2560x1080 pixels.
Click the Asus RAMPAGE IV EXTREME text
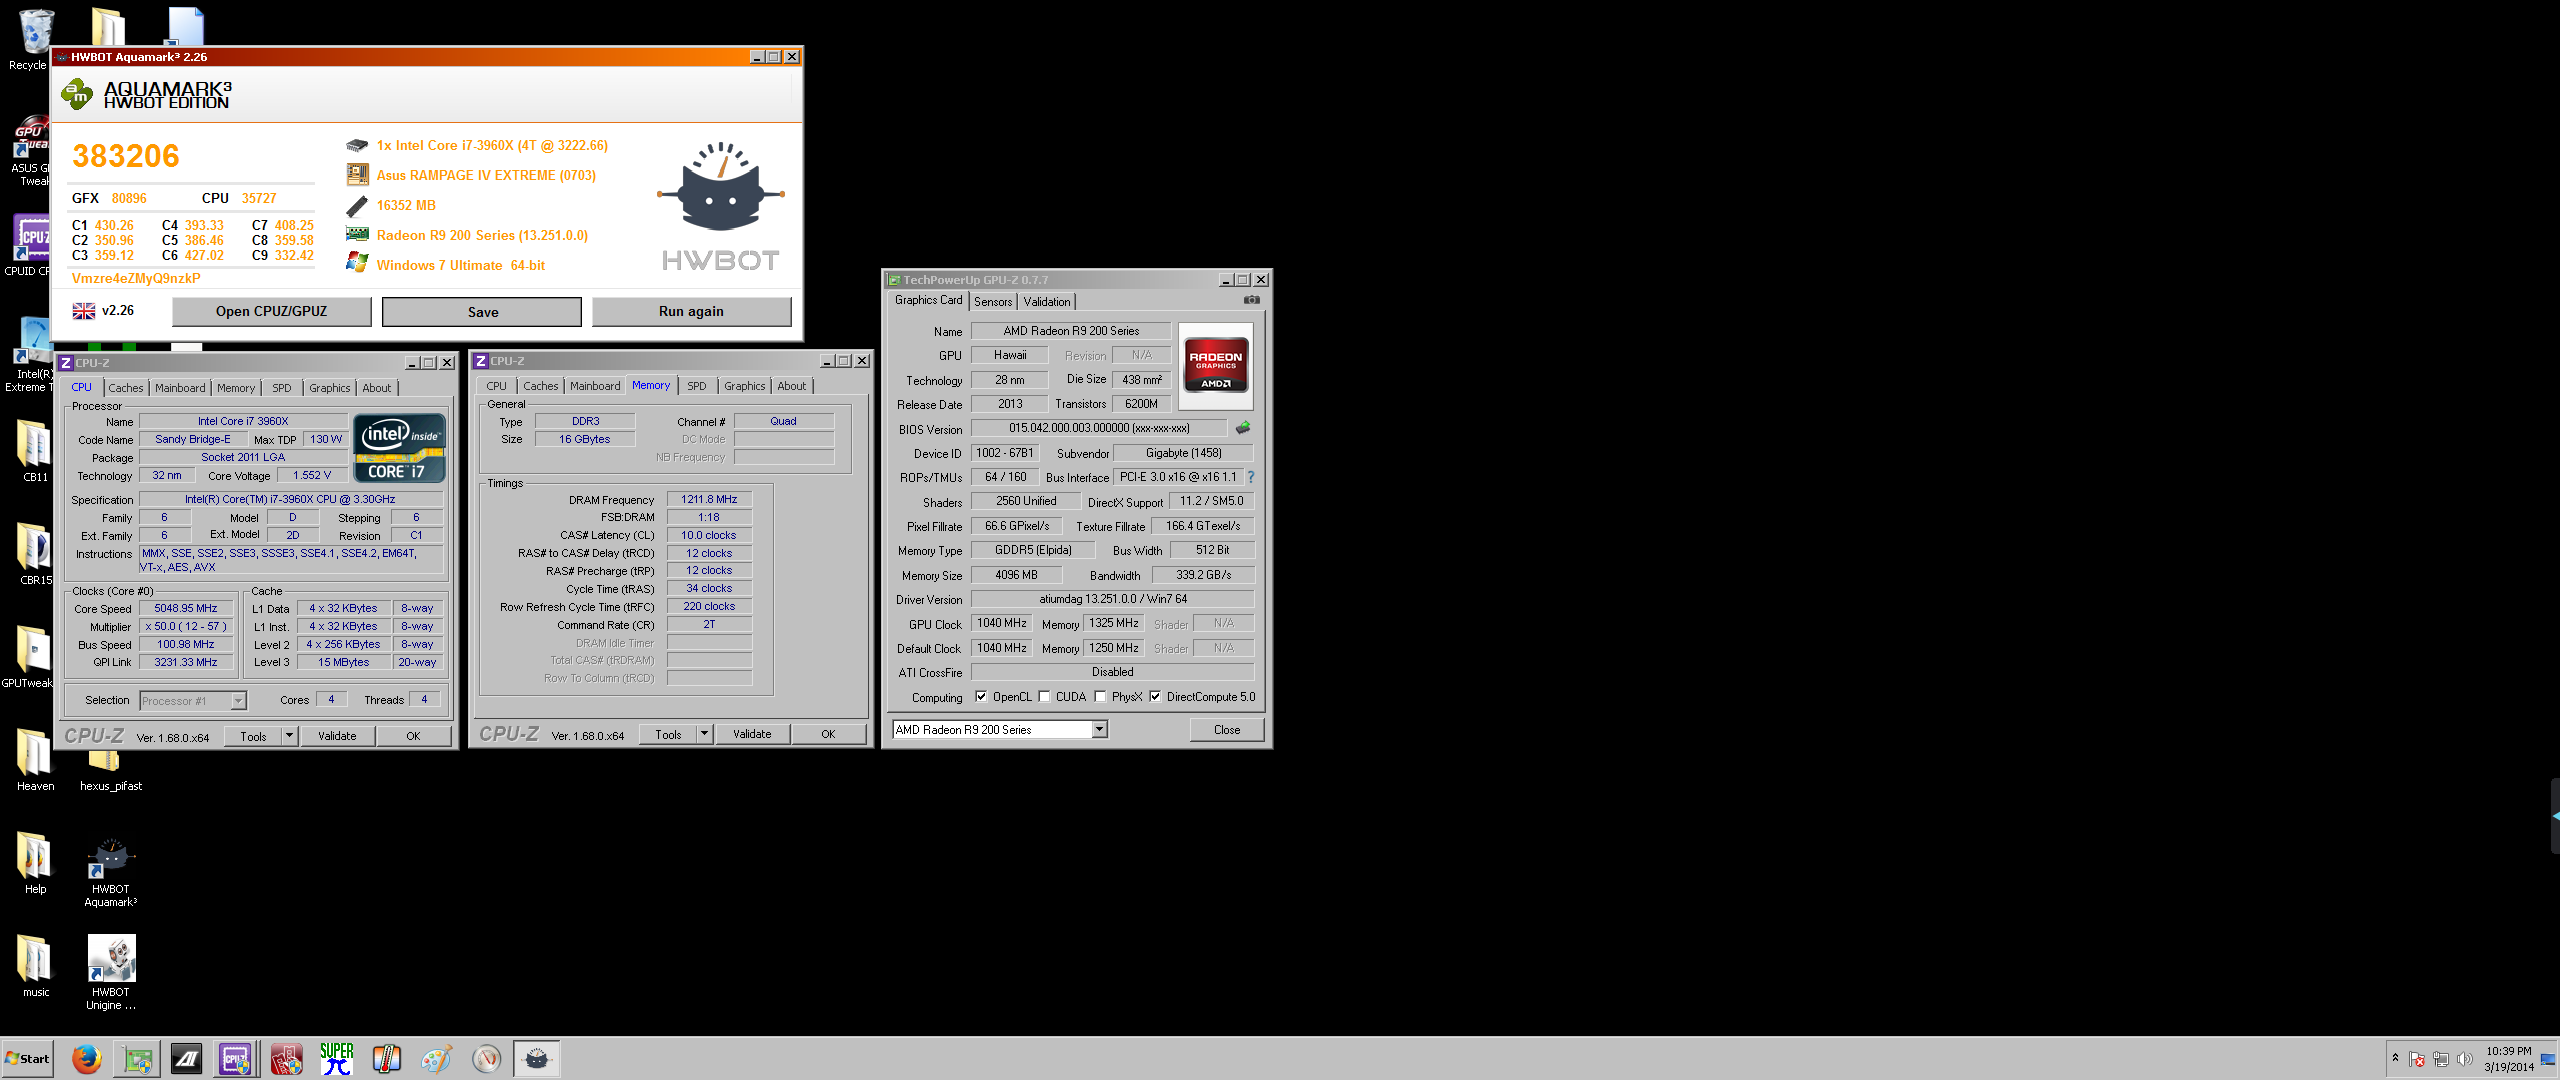point(486,176)
